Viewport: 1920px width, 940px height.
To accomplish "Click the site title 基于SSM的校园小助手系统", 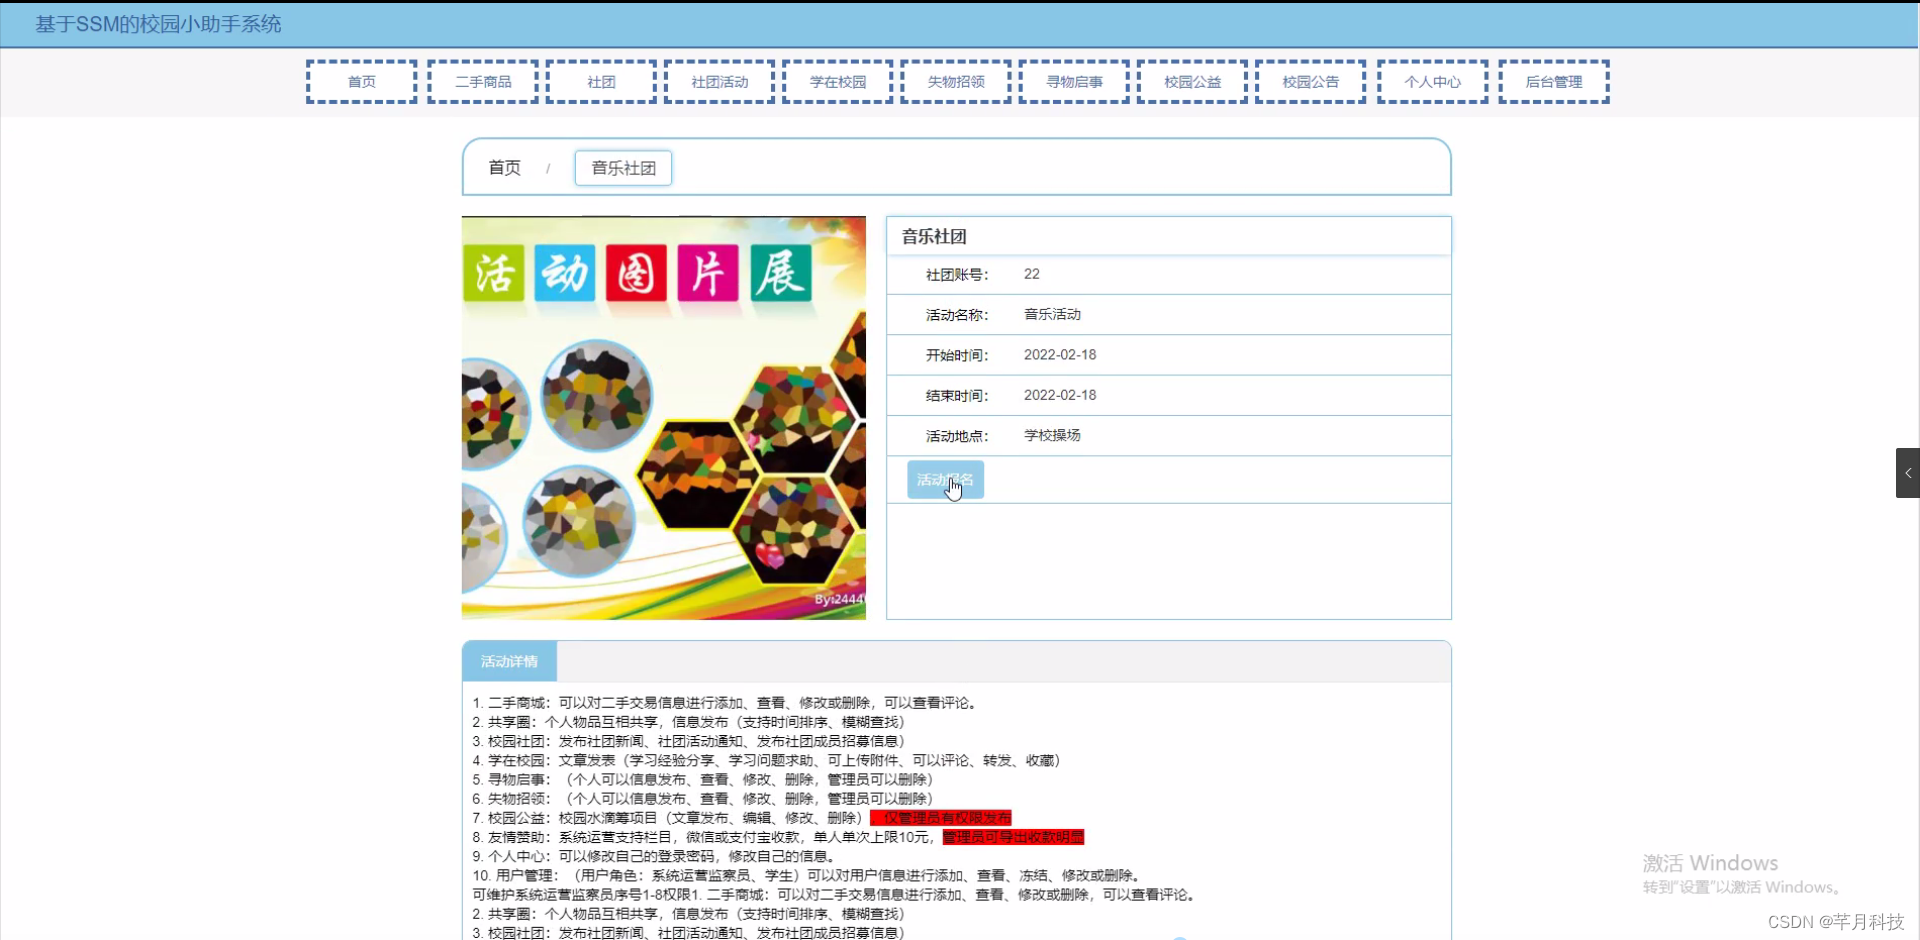I will tap(157, 24).
